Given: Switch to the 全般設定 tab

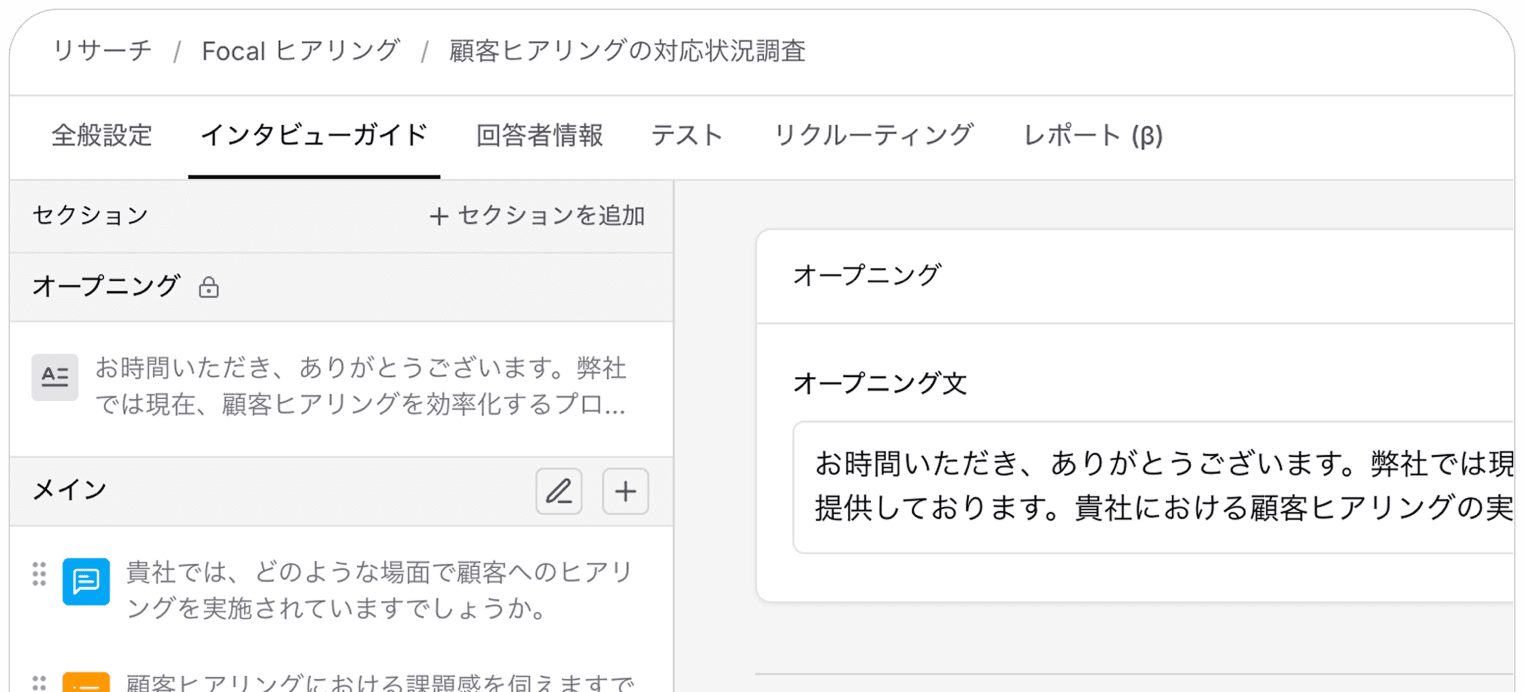Looking at the screenshot, I should click(x=102, y=135).
